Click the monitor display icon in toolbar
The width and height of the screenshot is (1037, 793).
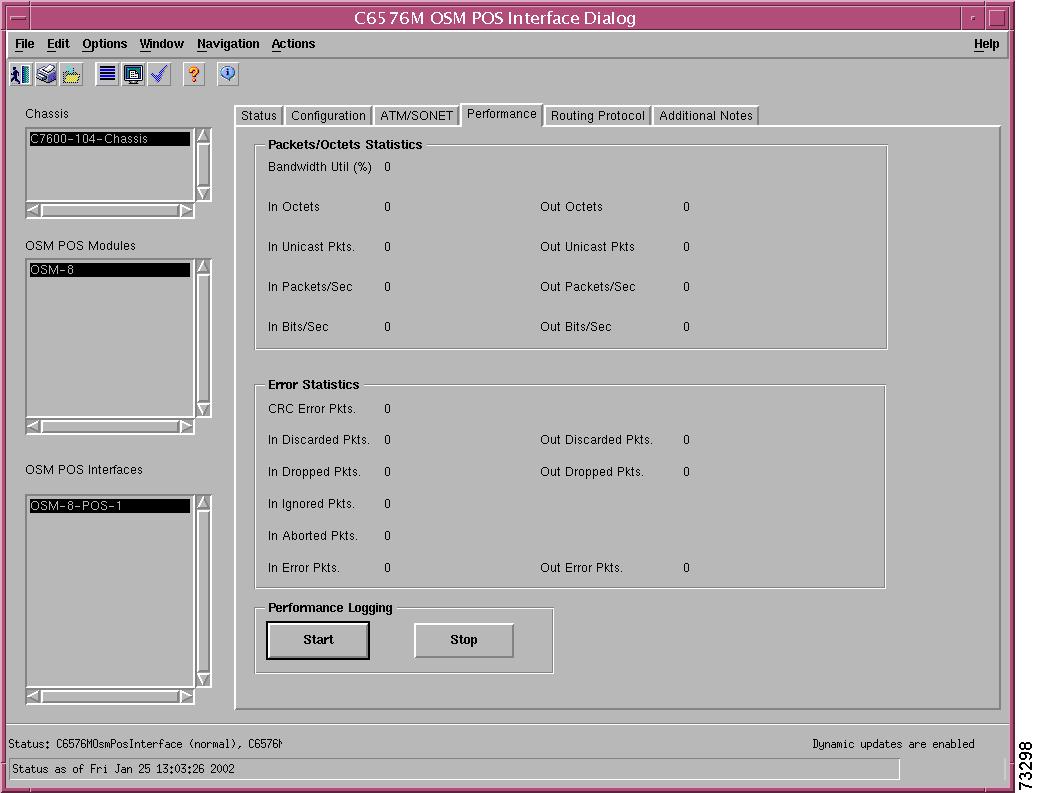(133, 74)
